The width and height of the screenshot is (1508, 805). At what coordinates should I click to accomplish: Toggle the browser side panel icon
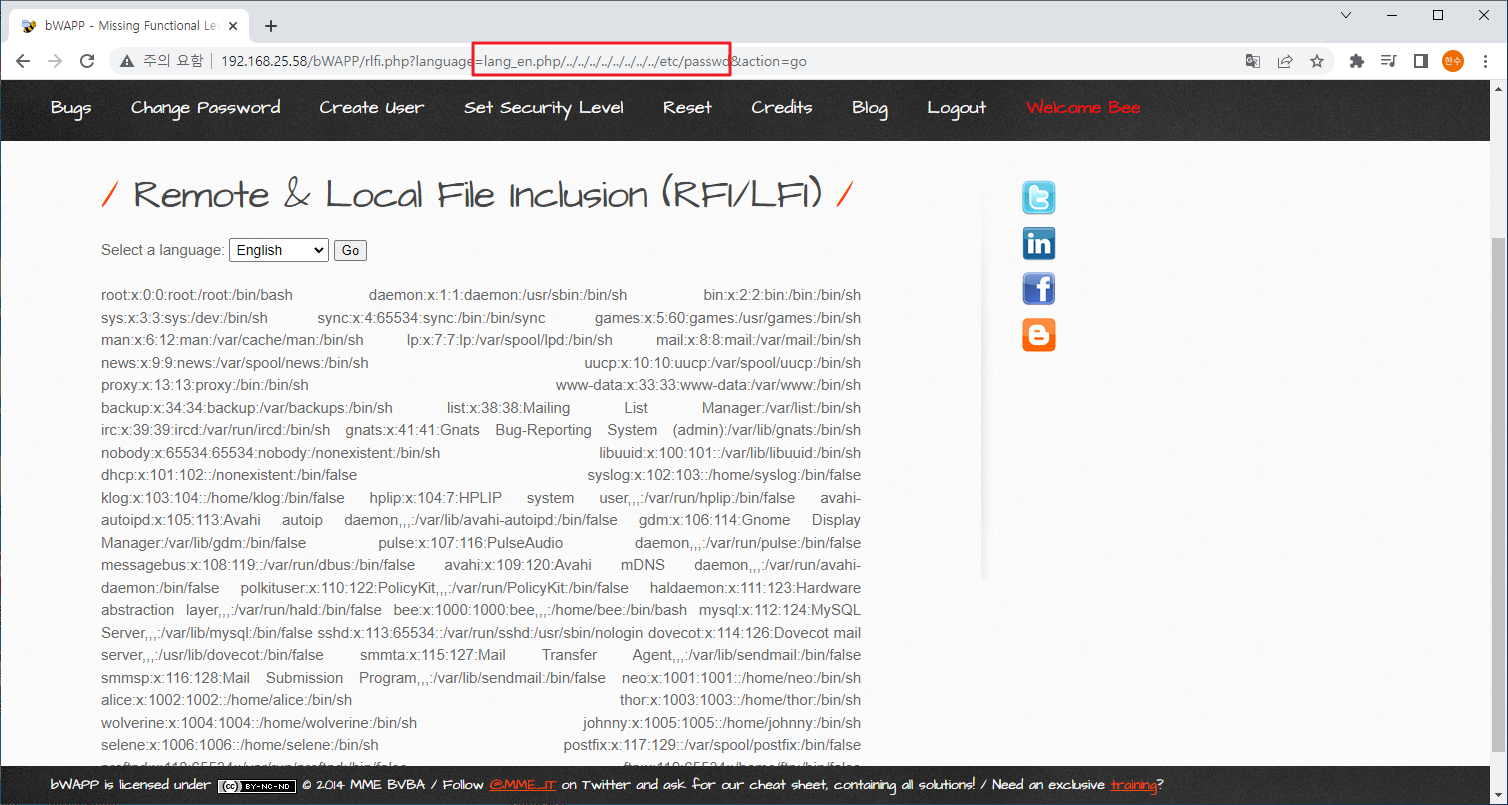1420,61
